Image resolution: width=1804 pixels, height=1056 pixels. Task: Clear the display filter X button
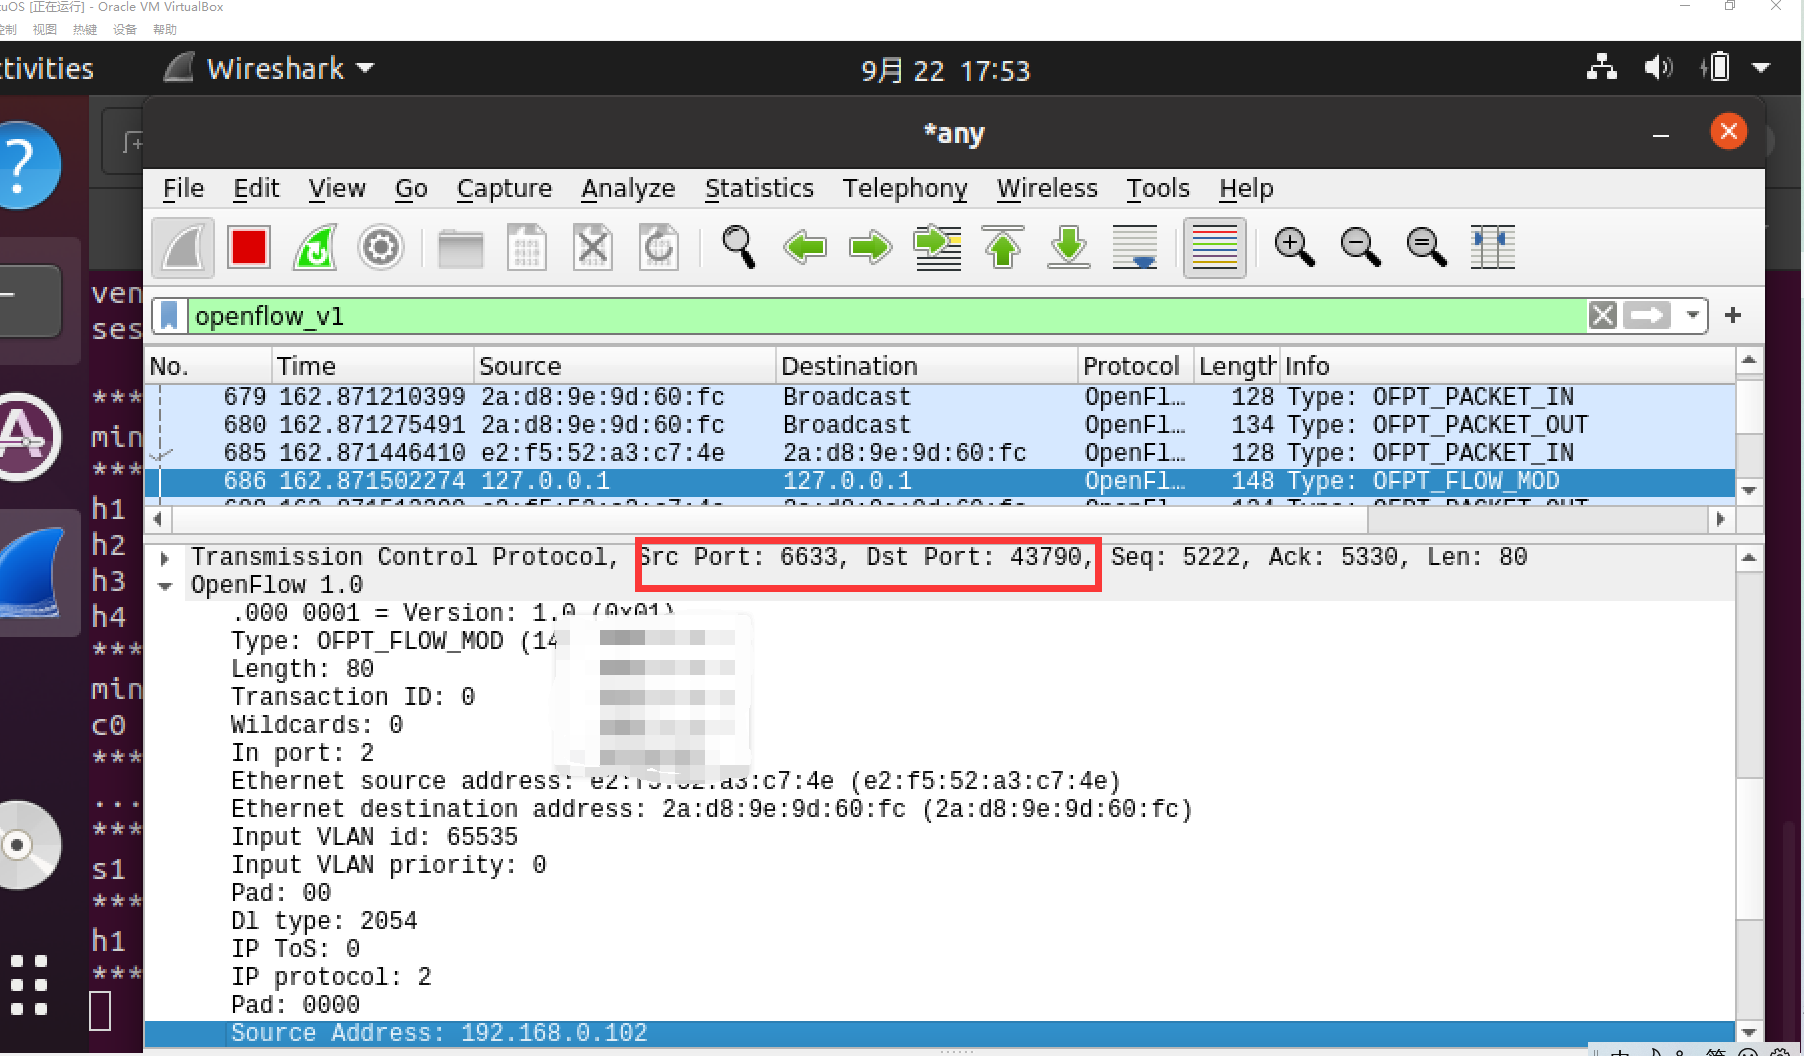coord(1602,316)
